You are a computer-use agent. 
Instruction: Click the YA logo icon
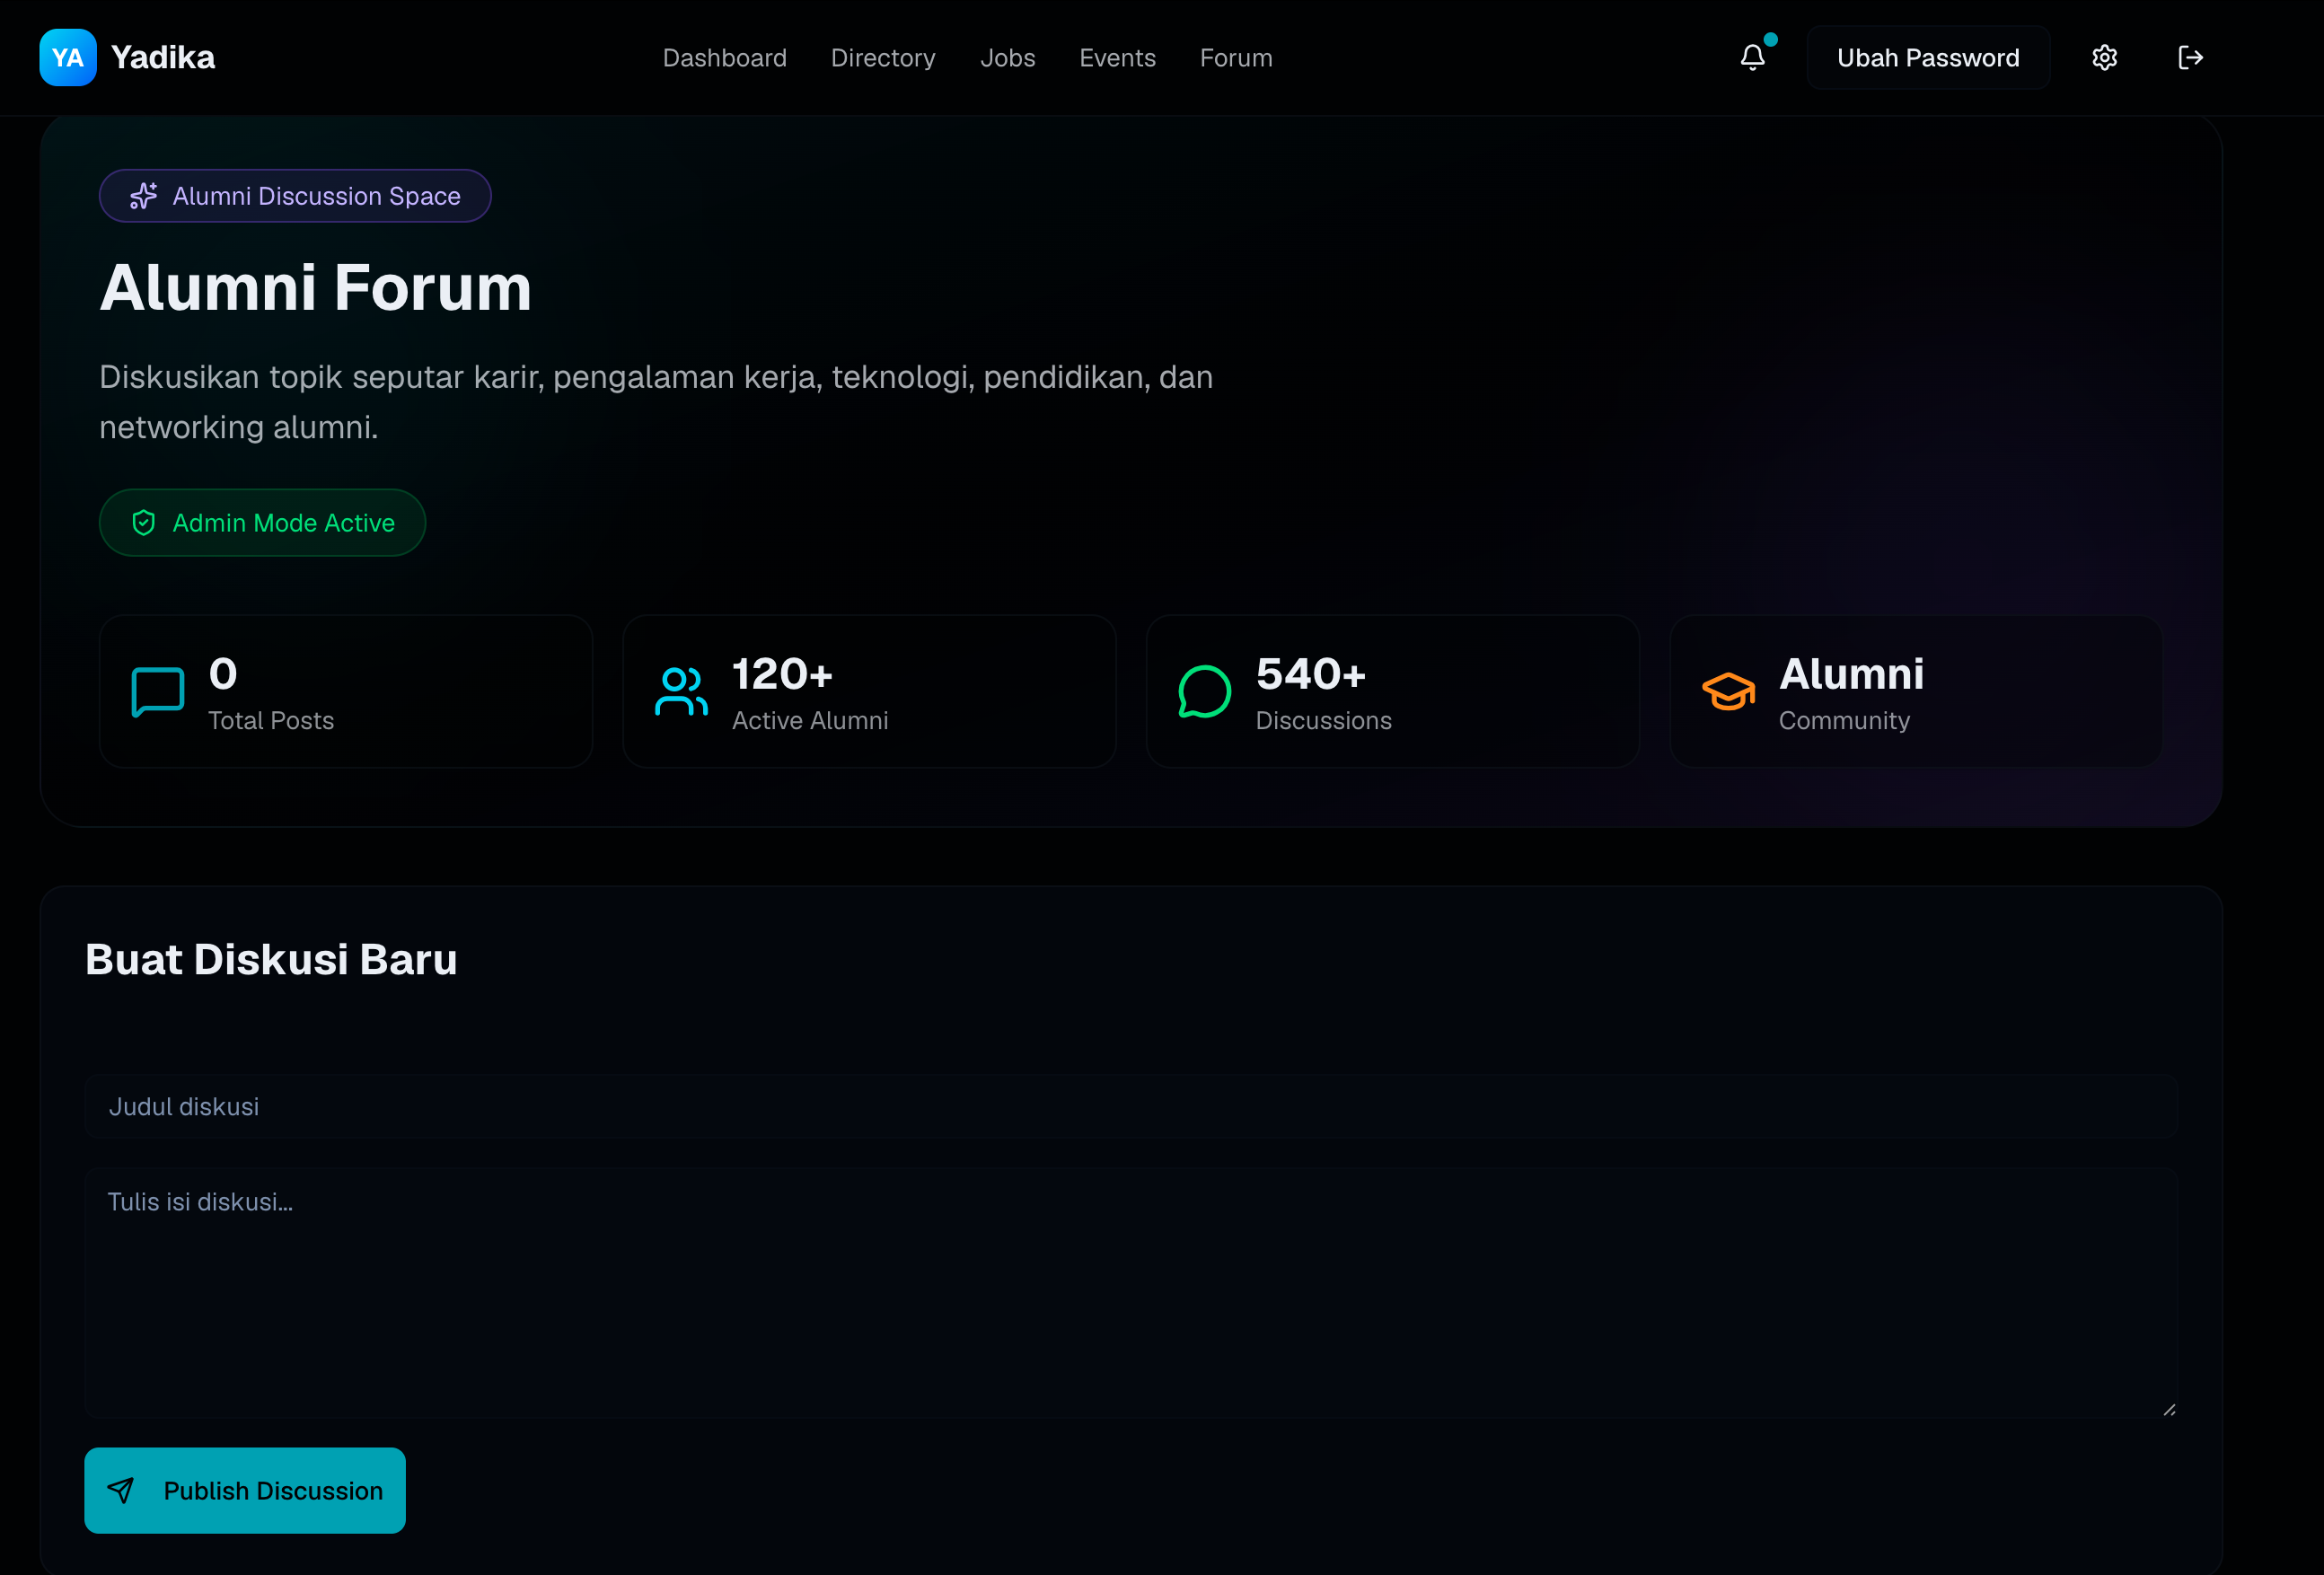point(68,57)
